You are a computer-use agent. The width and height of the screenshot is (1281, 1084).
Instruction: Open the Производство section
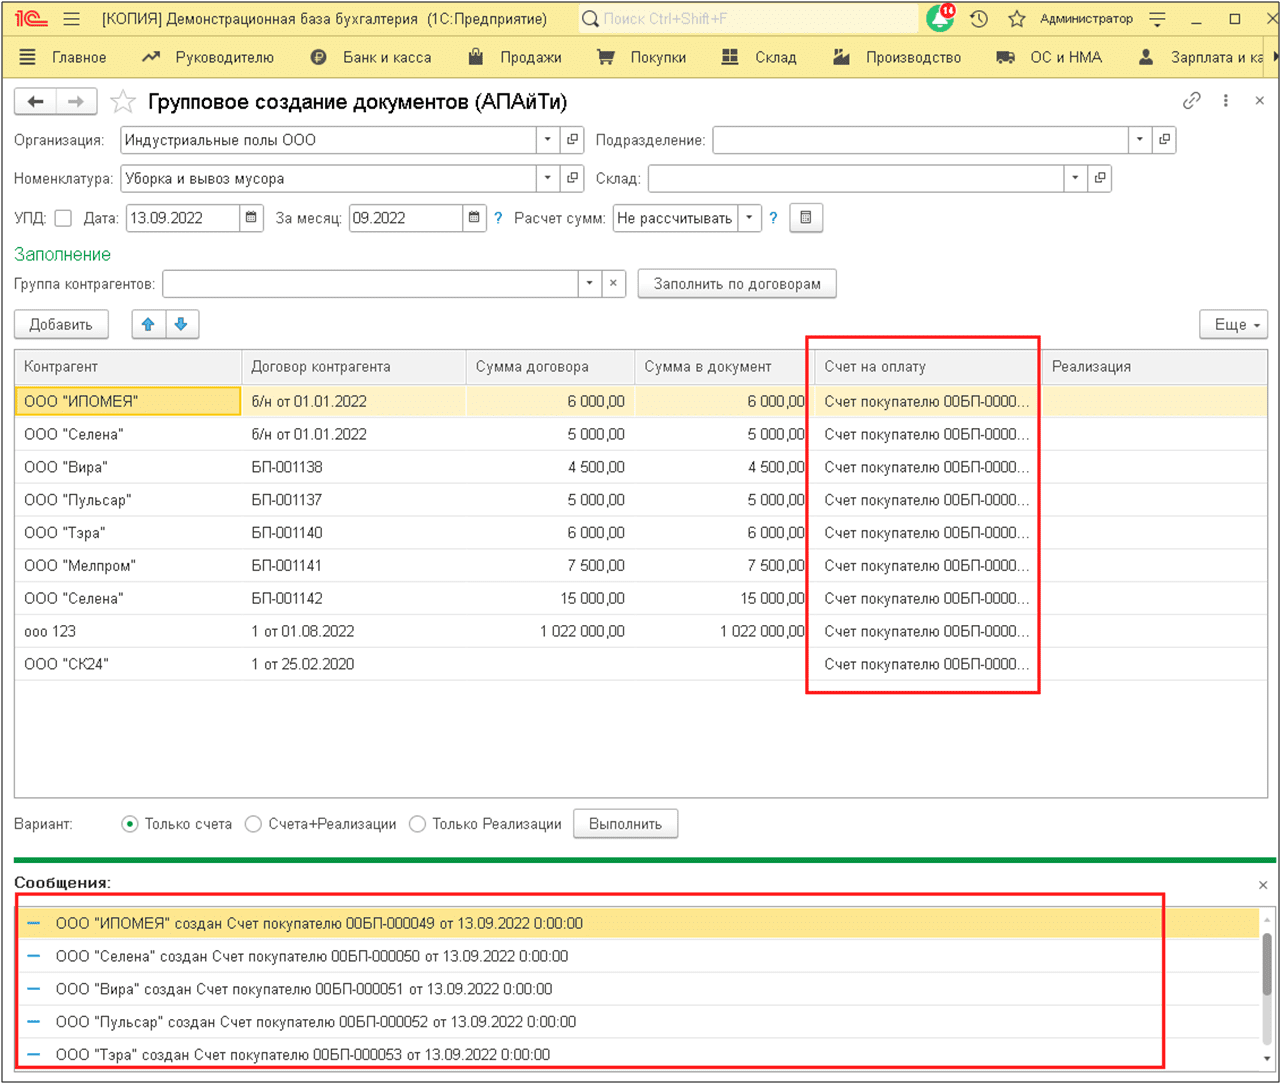tap(897, 57)
